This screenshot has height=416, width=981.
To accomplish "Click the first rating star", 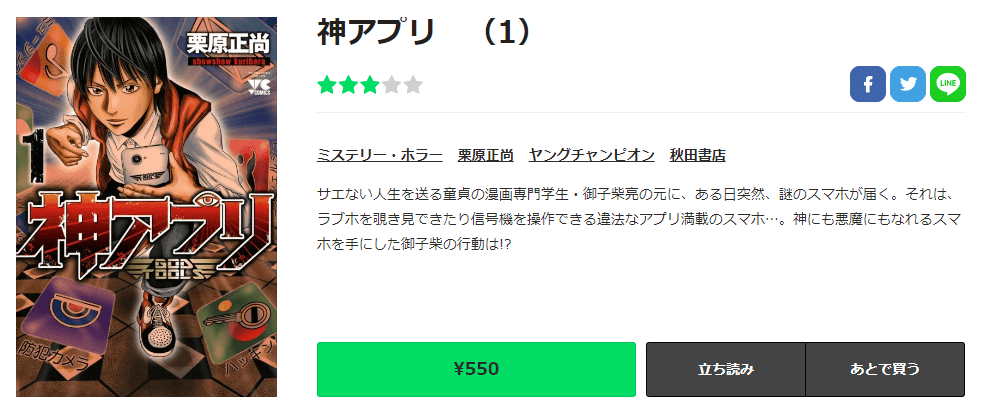I will click(x=327, y=85).
